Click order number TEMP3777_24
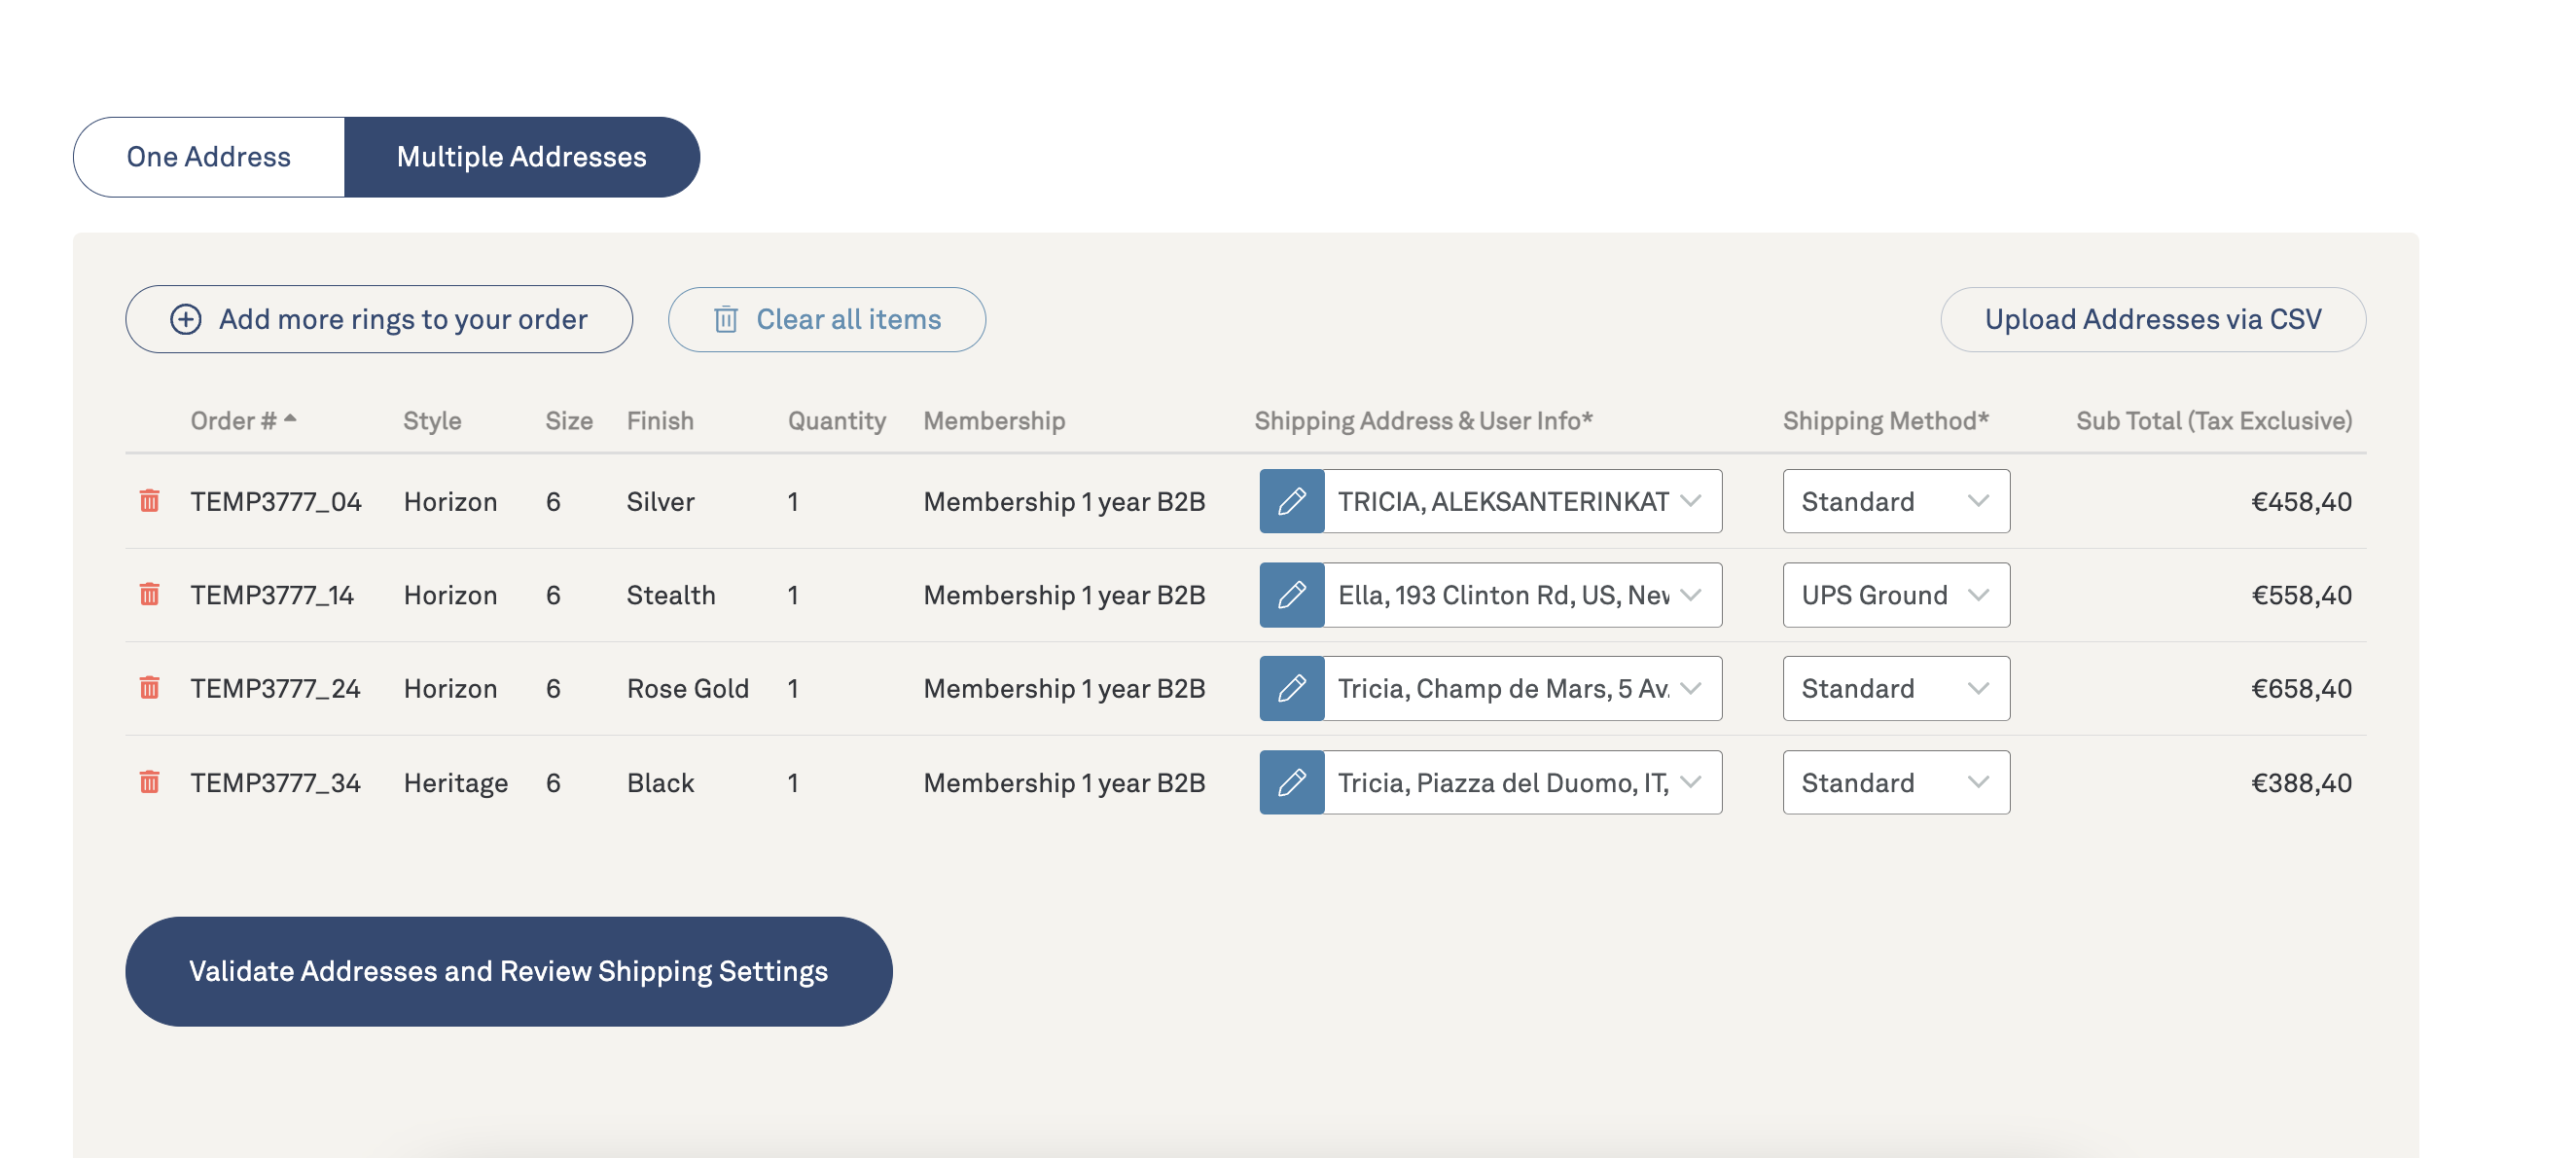The height and width of the screenshot is (1158, 2576). (275, 688)
